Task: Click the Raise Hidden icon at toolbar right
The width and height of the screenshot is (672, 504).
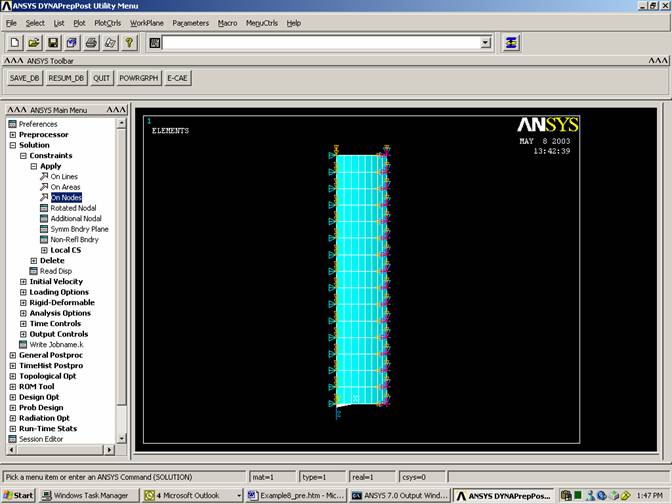Action: pos(512,43)
